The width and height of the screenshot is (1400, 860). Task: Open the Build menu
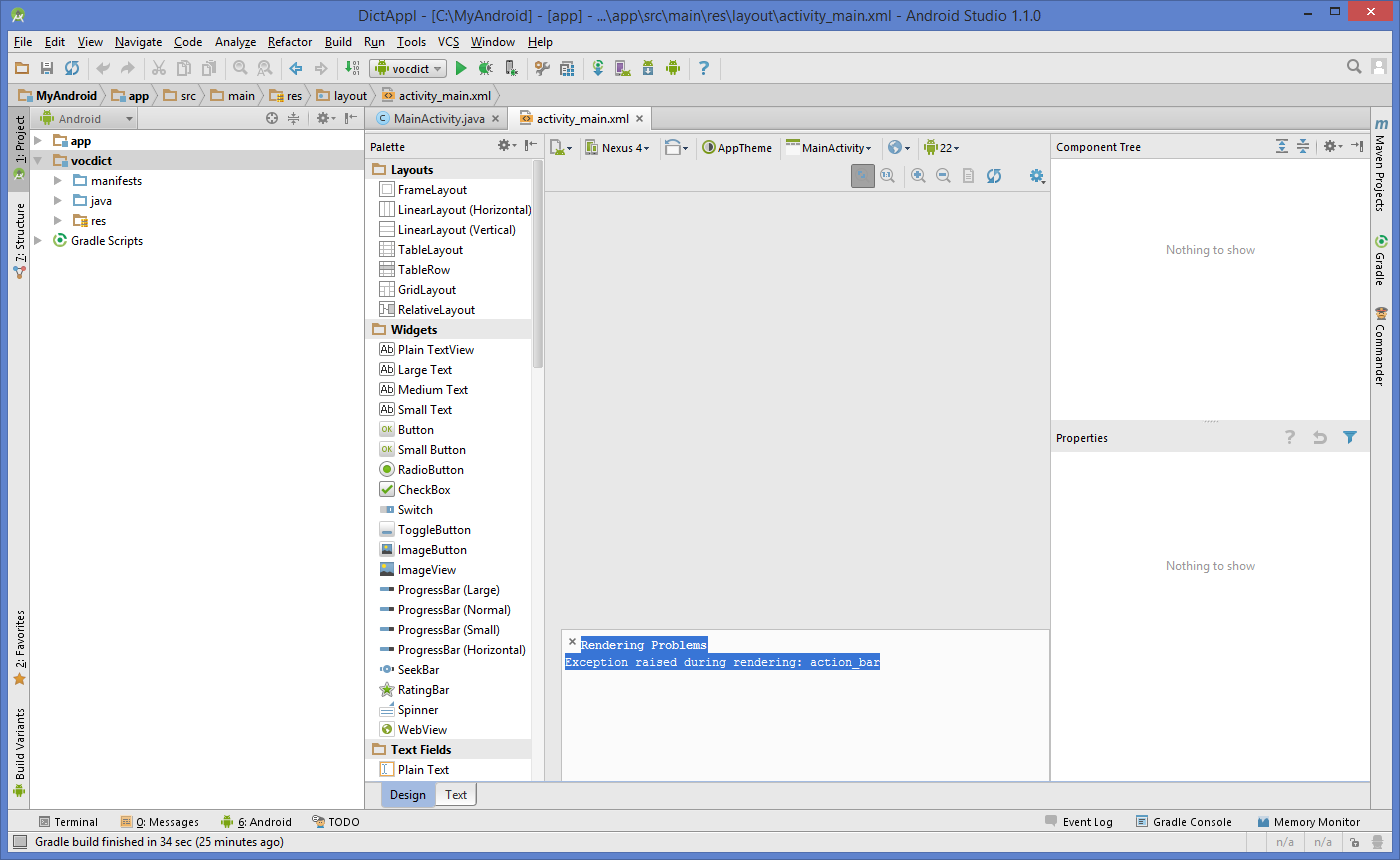pyautogui.click(x=338, y=42)
